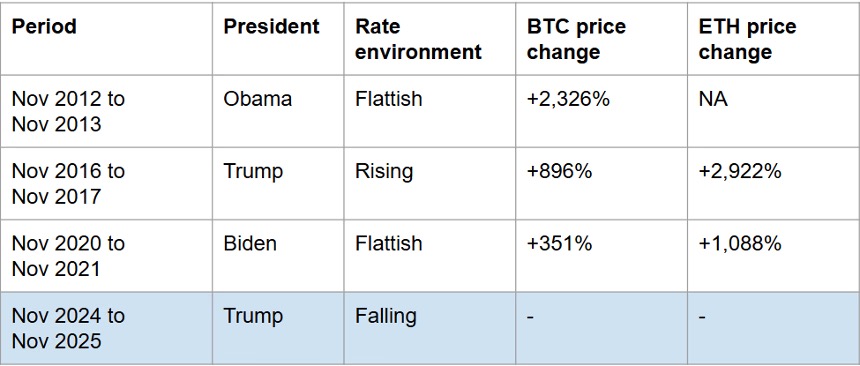The image size is (860, 366).
Task: Select the Nov 2016 to Nov 2017 cell
Action: pos(106,183)
